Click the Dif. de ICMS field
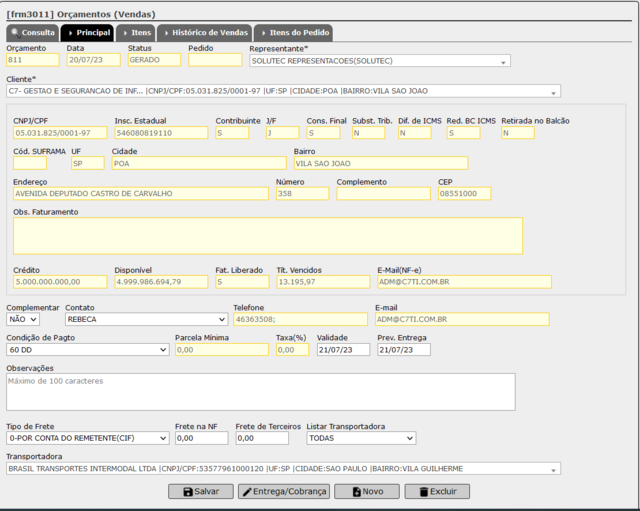 point(415,133)
